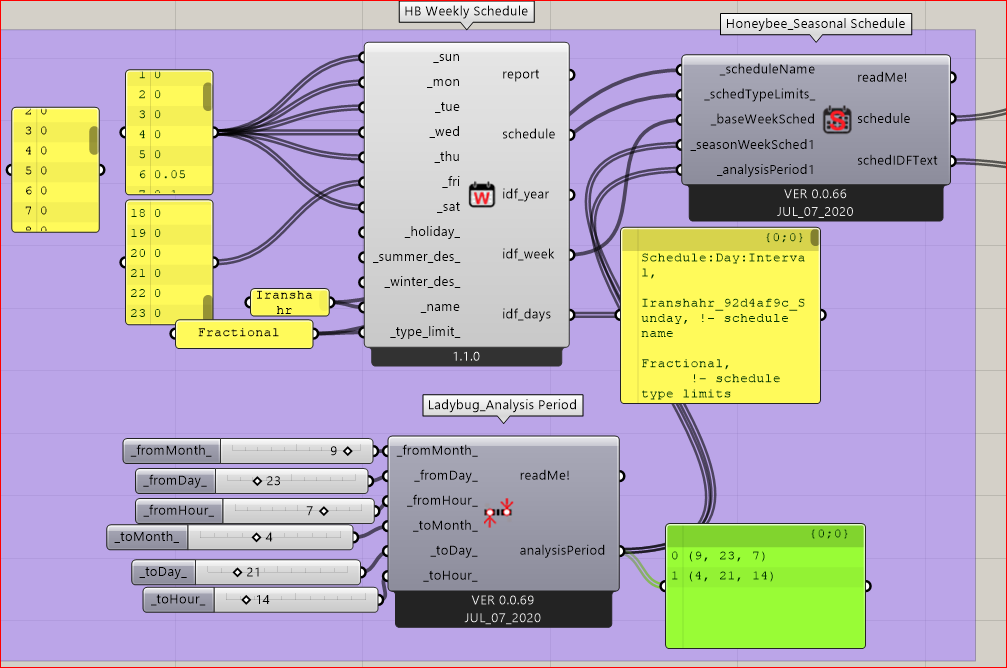Click the _toDay_ slider grip at value 21
This screenshot has height=668, width=1007.
click(x=238, y=572)
